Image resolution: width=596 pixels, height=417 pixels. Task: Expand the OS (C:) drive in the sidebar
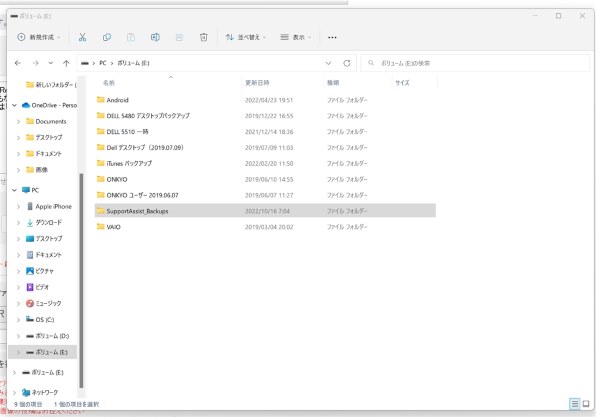(x=19, y=320)
